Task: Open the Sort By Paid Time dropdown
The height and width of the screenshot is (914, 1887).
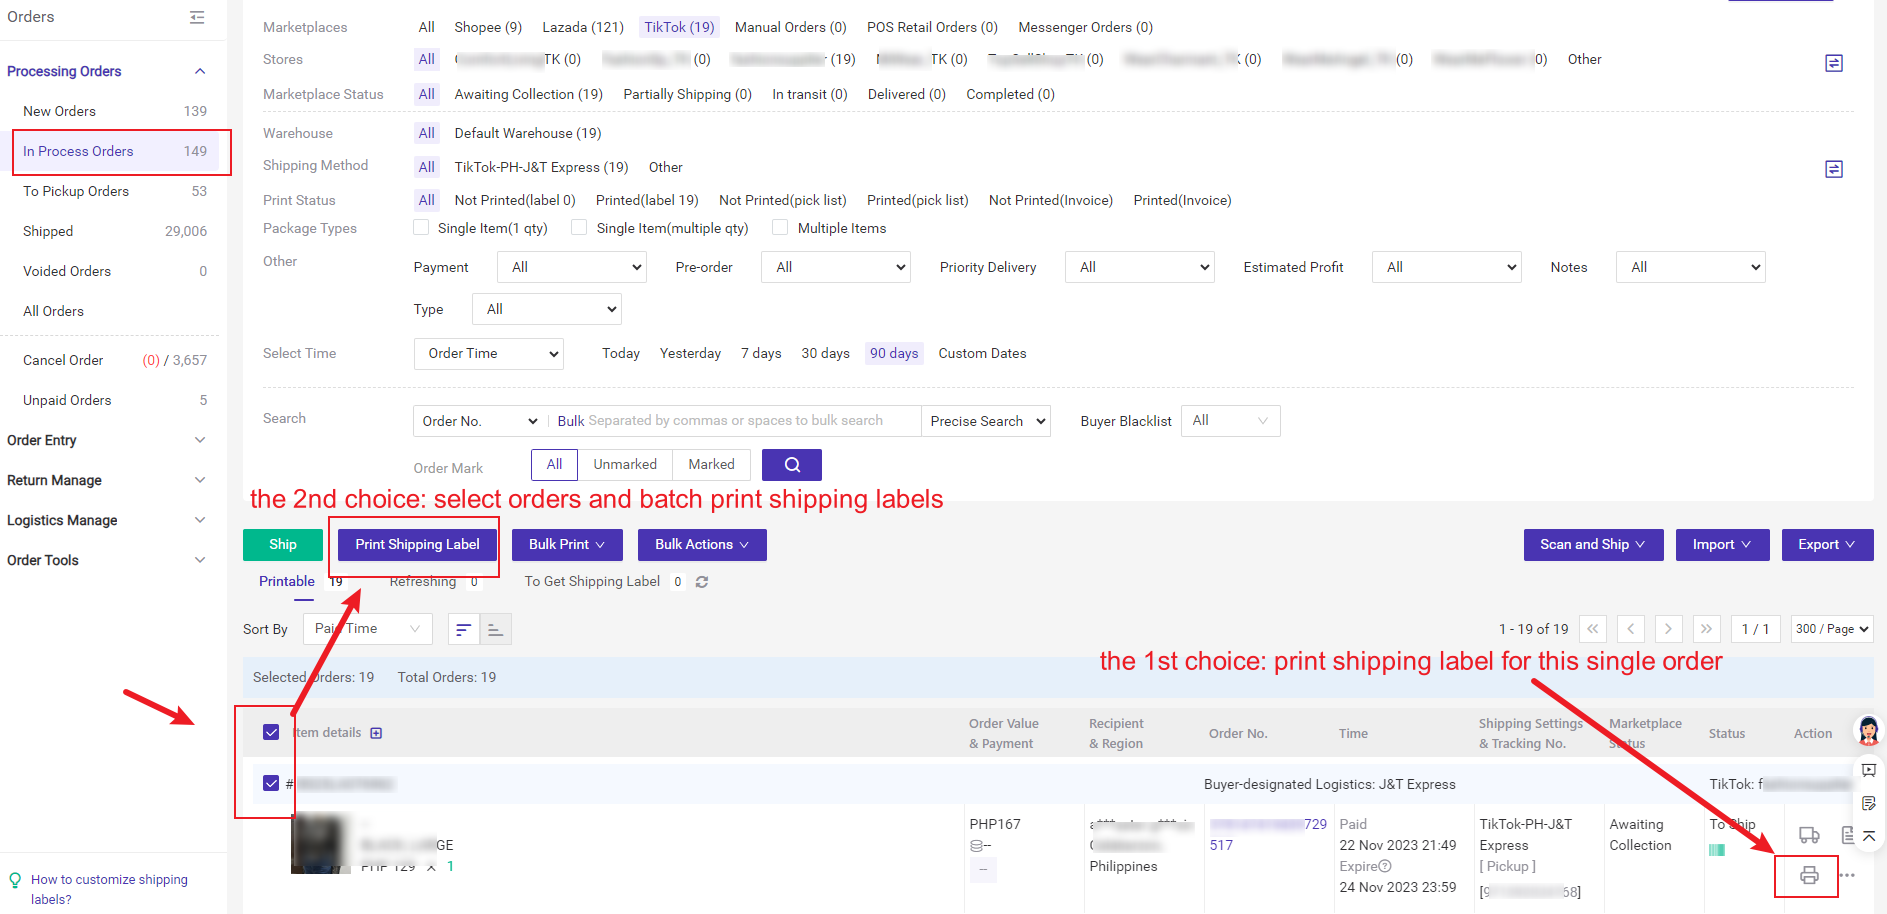Action: (367, 629)
